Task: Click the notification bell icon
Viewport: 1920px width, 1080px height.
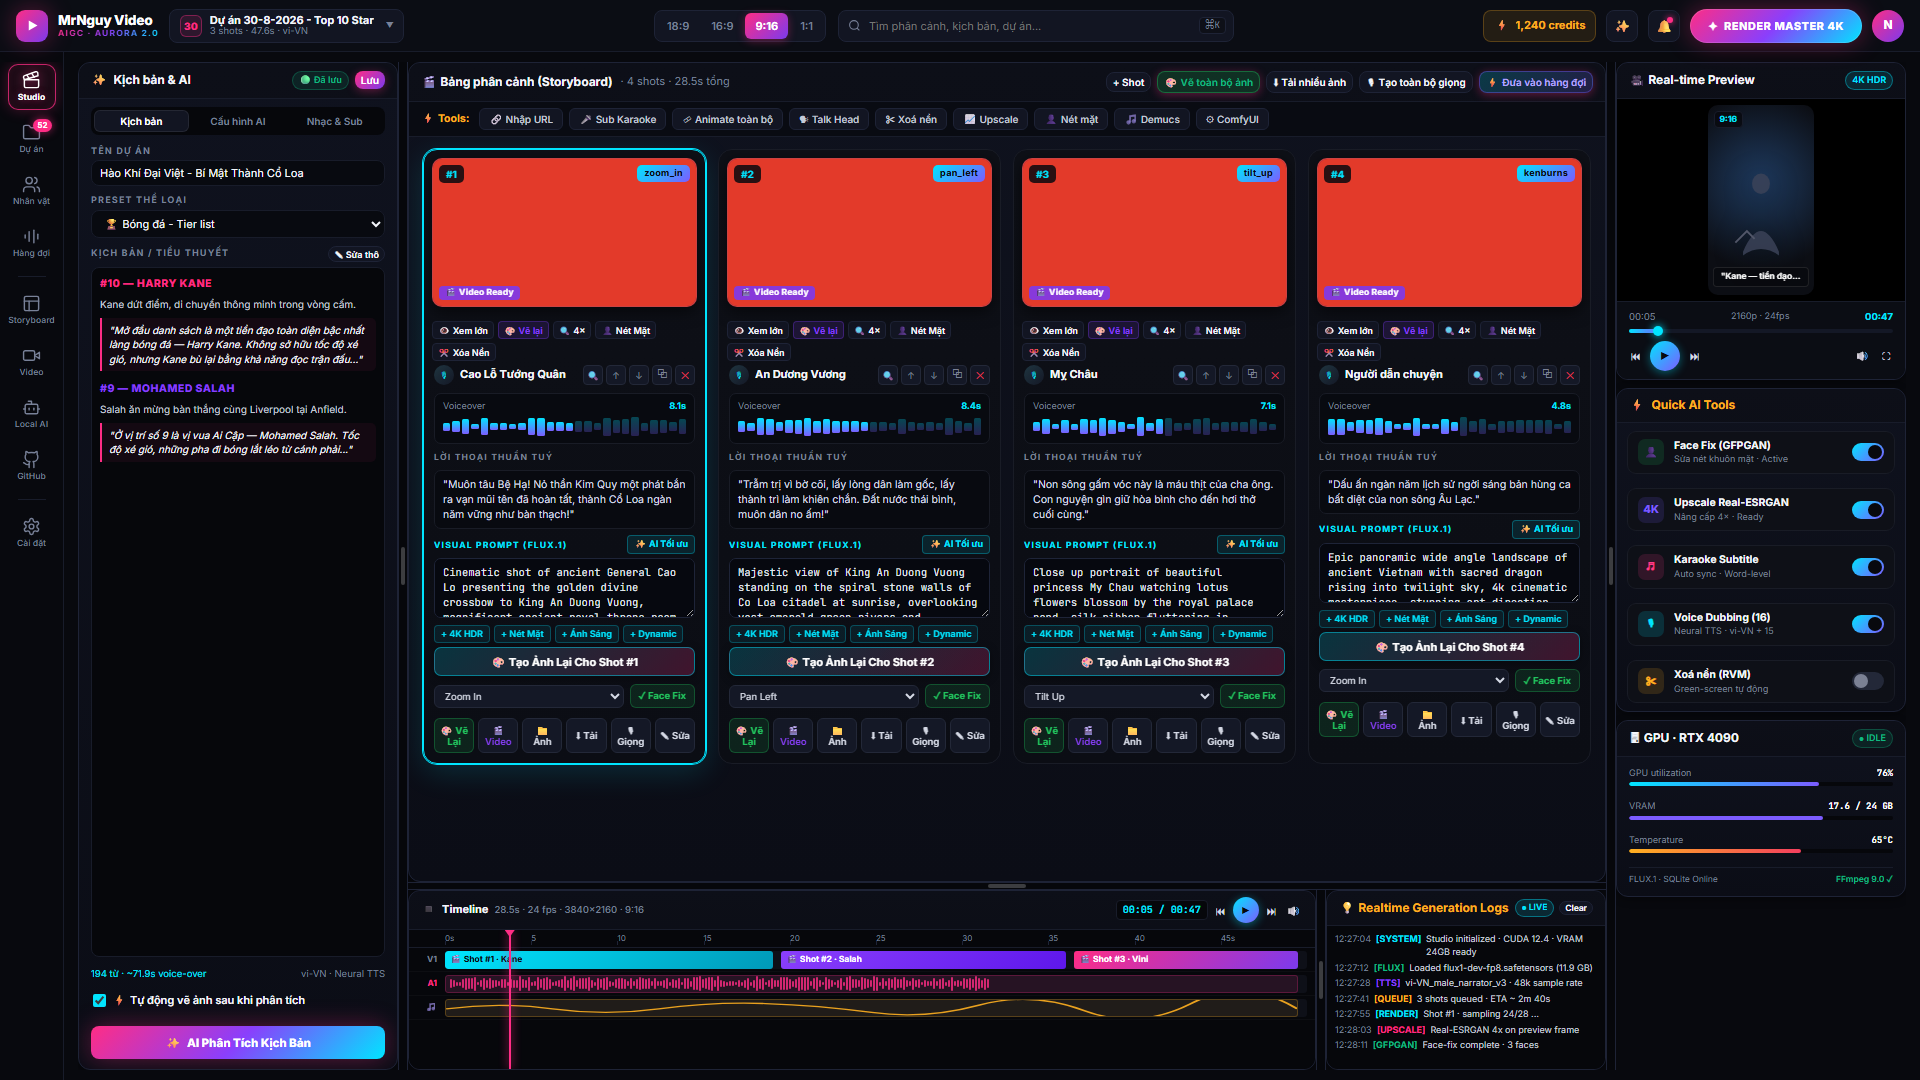Action: 1664,26
